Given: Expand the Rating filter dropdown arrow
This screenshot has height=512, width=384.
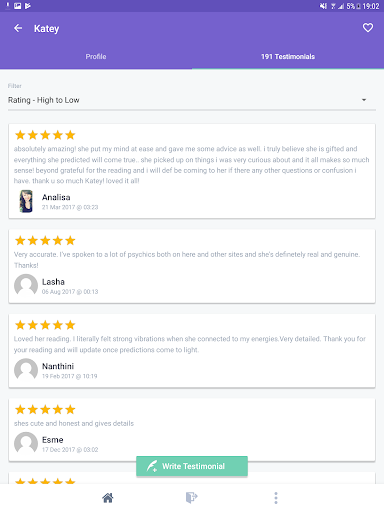Looking at the screenshot, I should click(x=364, y=100).
